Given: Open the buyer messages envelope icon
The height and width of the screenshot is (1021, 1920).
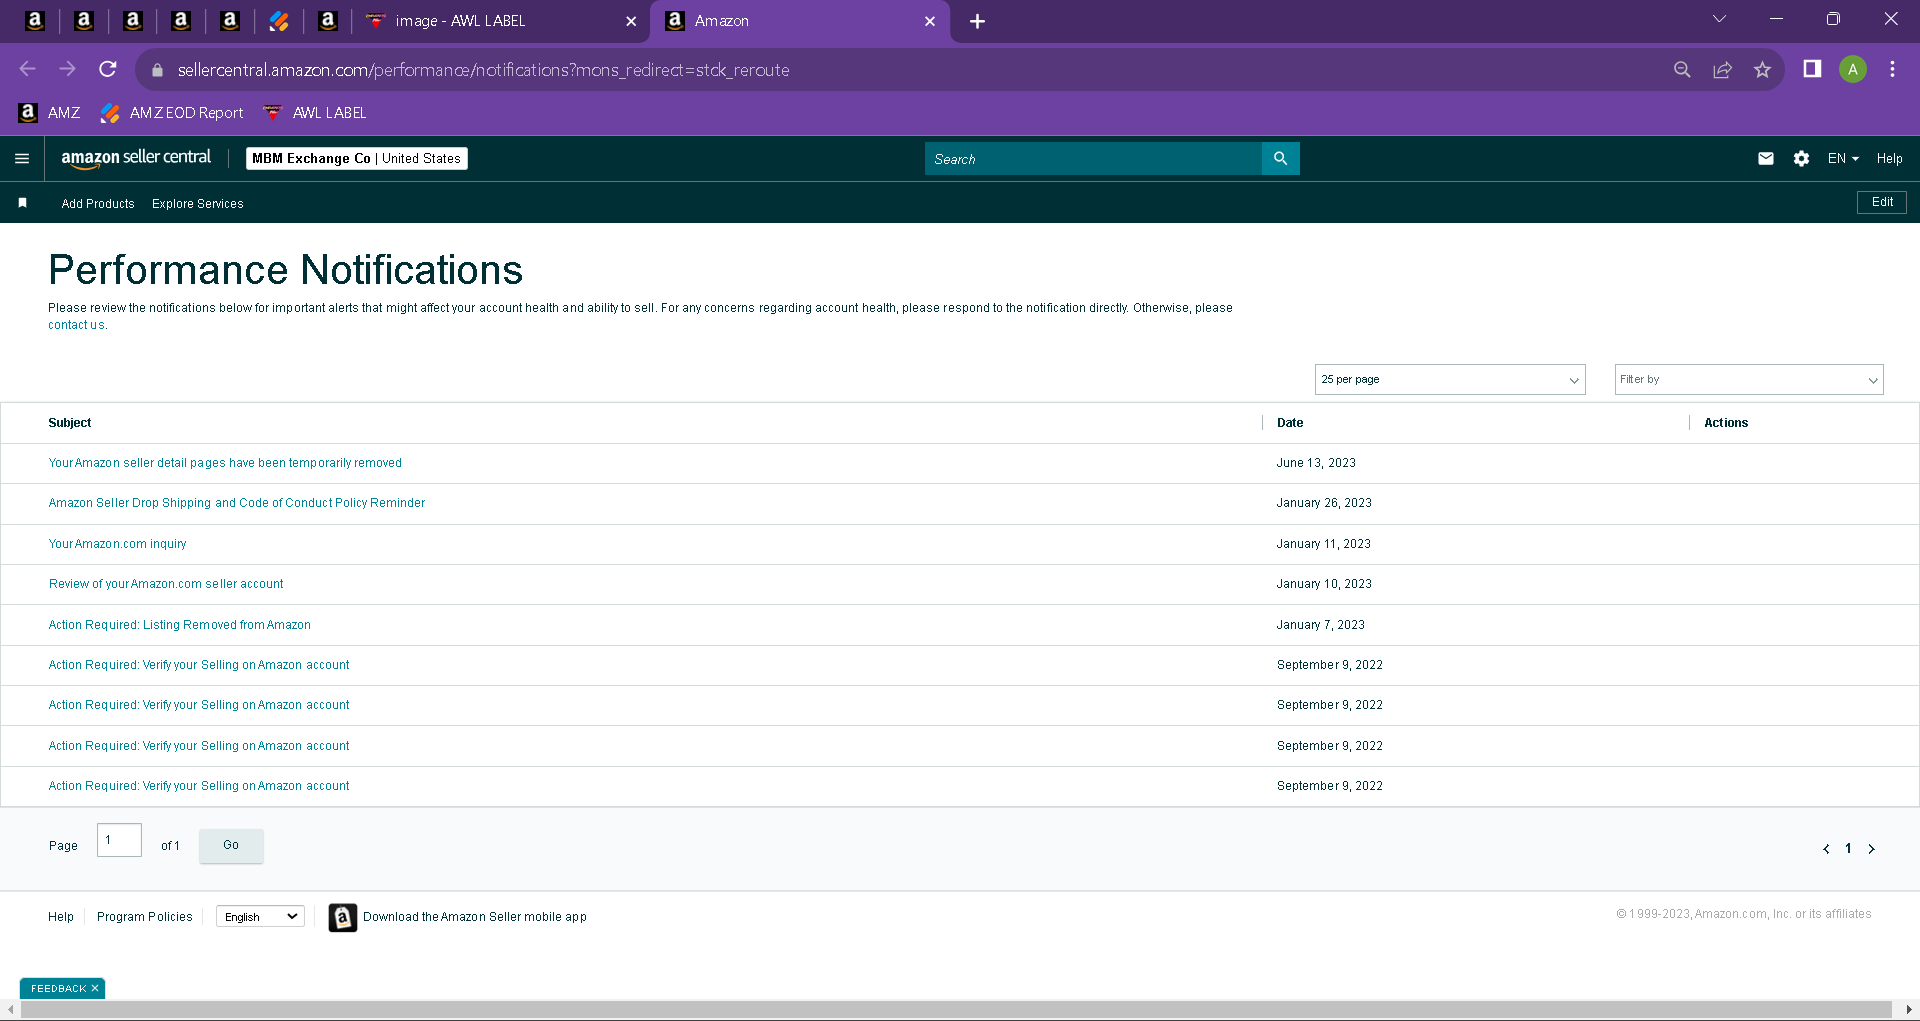Looking at the screenshot, I should click(1766, 158).
